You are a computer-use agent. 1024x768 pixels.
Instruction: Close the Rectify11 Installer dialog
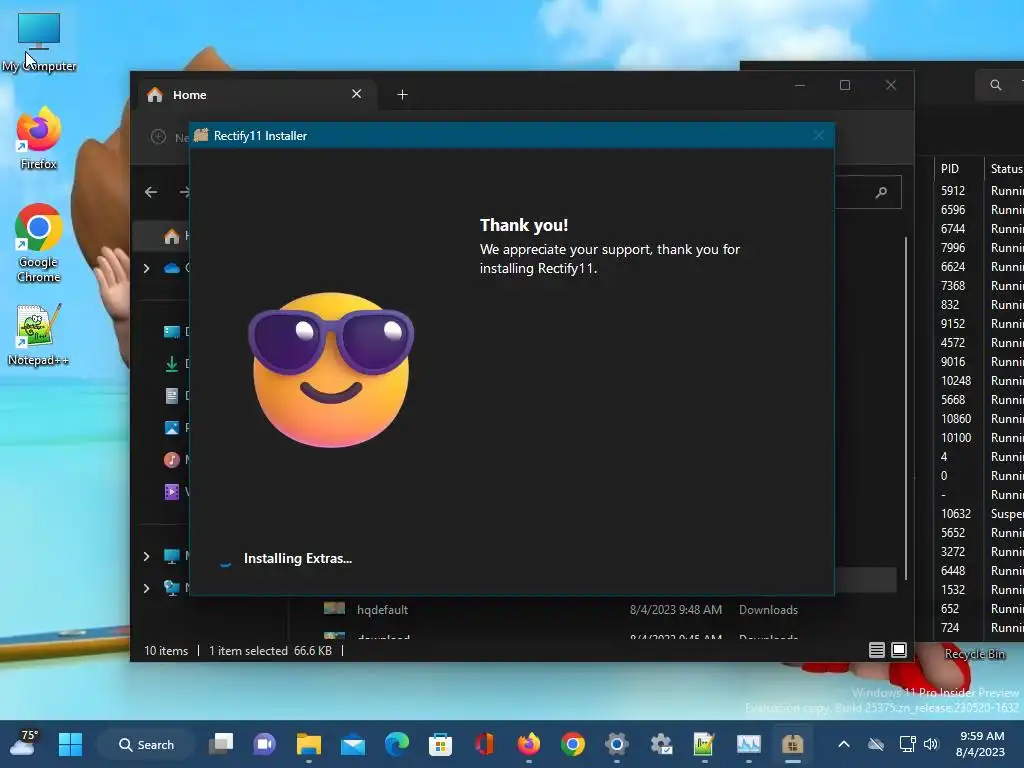[x=818, y=135]
